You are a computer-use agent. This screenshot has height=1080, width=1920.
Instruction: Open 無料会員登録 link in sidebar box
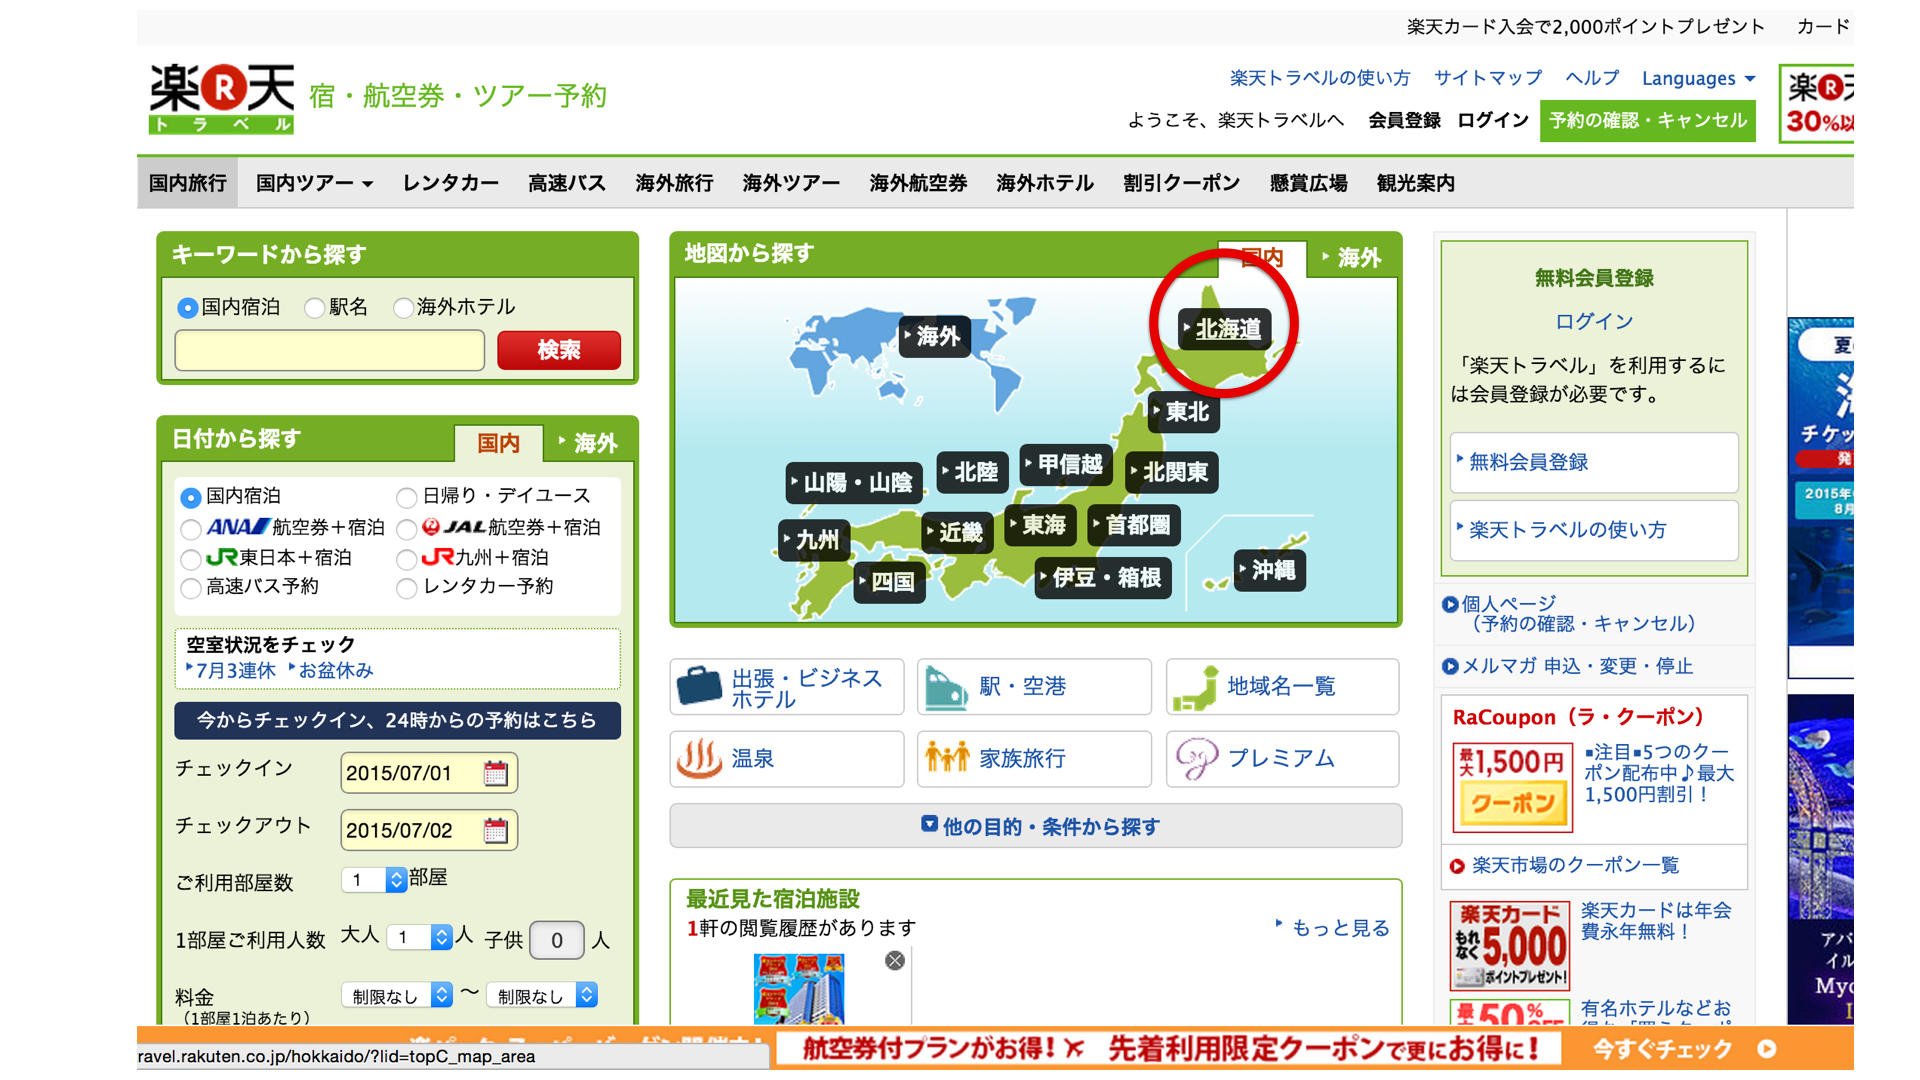(1594, 462)
